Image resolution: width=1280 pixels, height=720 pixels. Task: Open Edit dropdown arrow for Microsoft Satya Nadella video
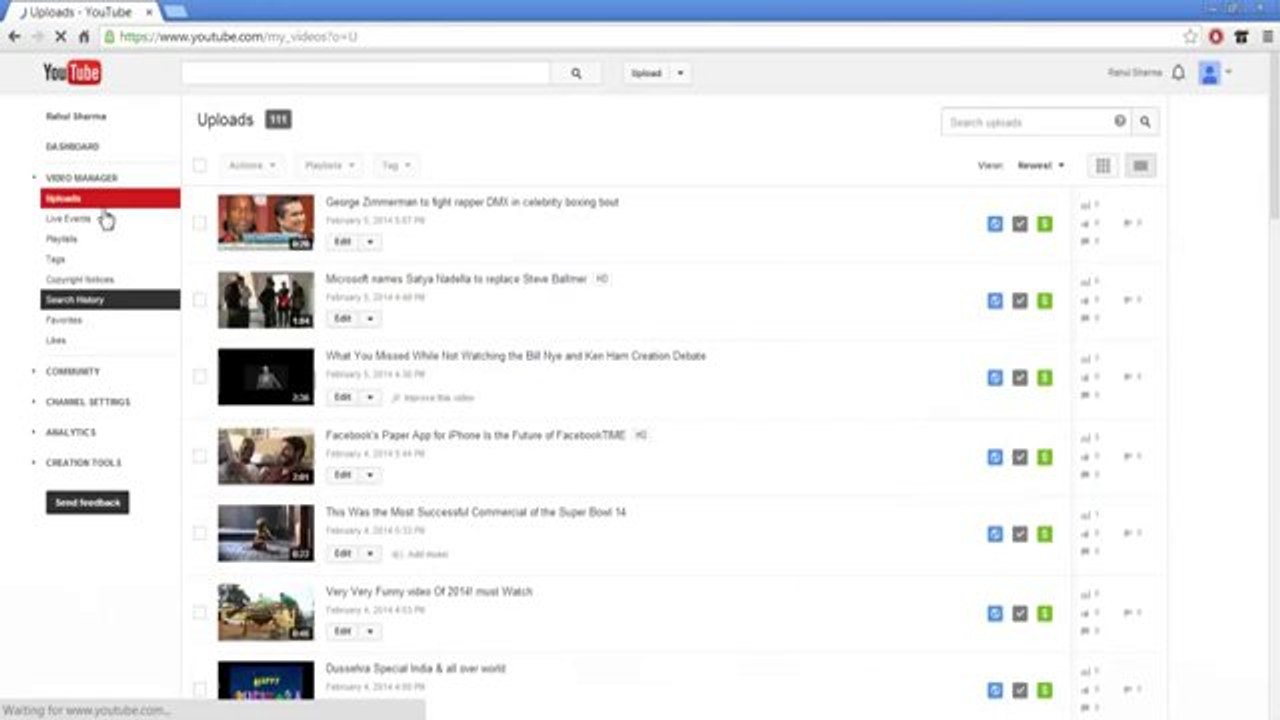(x=370, y=318)
